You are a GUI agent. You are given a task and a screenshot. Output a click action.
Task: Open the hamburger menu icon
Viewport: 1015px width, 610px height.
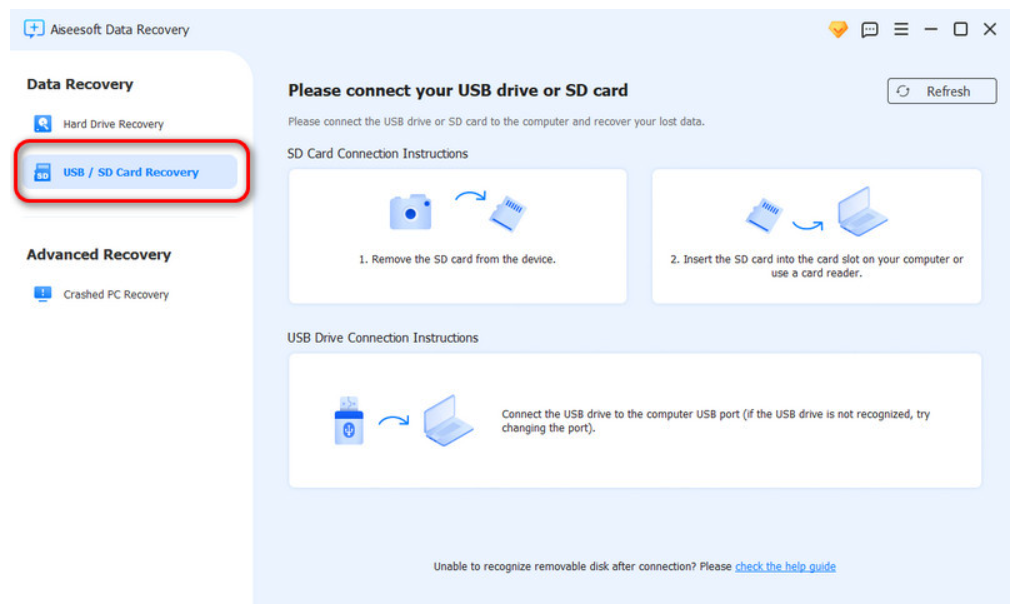tap(900, 29)
